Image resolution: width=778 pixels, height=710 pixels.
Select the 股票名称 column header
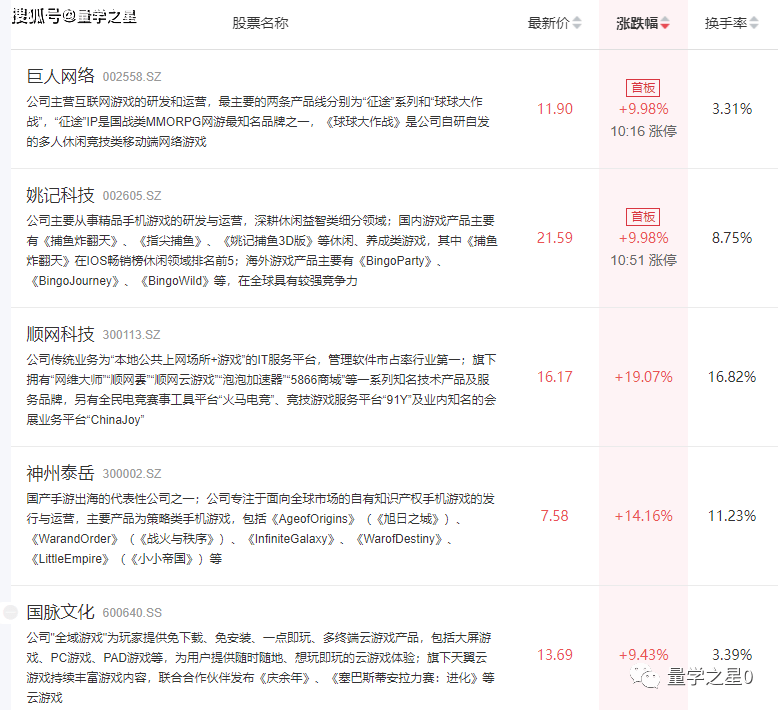(x=260, y=23)
